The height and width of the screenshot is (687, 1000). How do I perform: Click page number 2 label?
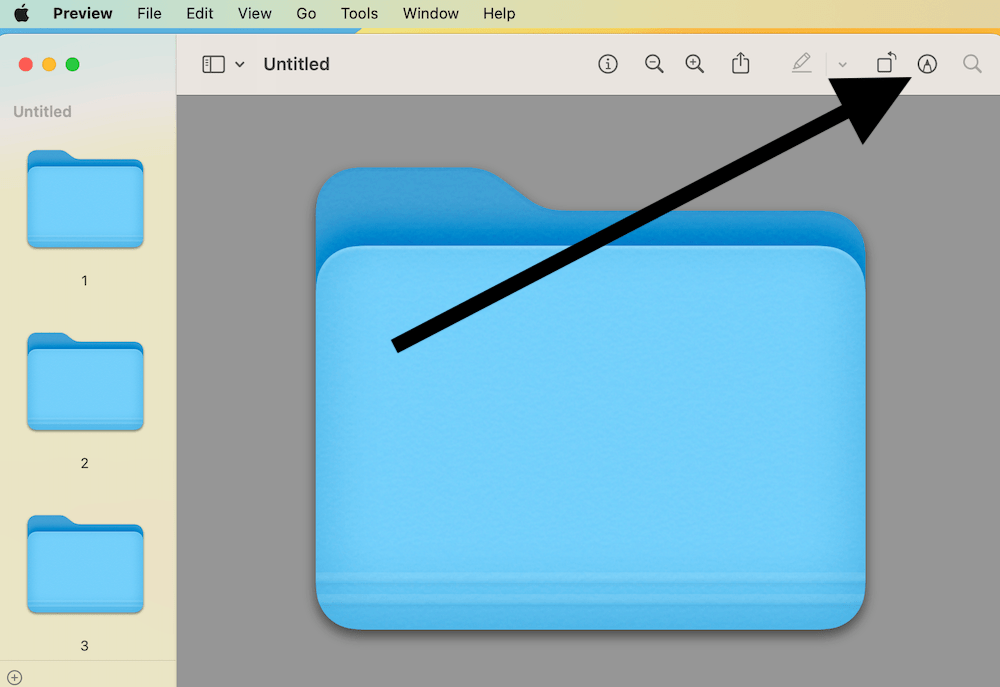[x=84, y=463]
